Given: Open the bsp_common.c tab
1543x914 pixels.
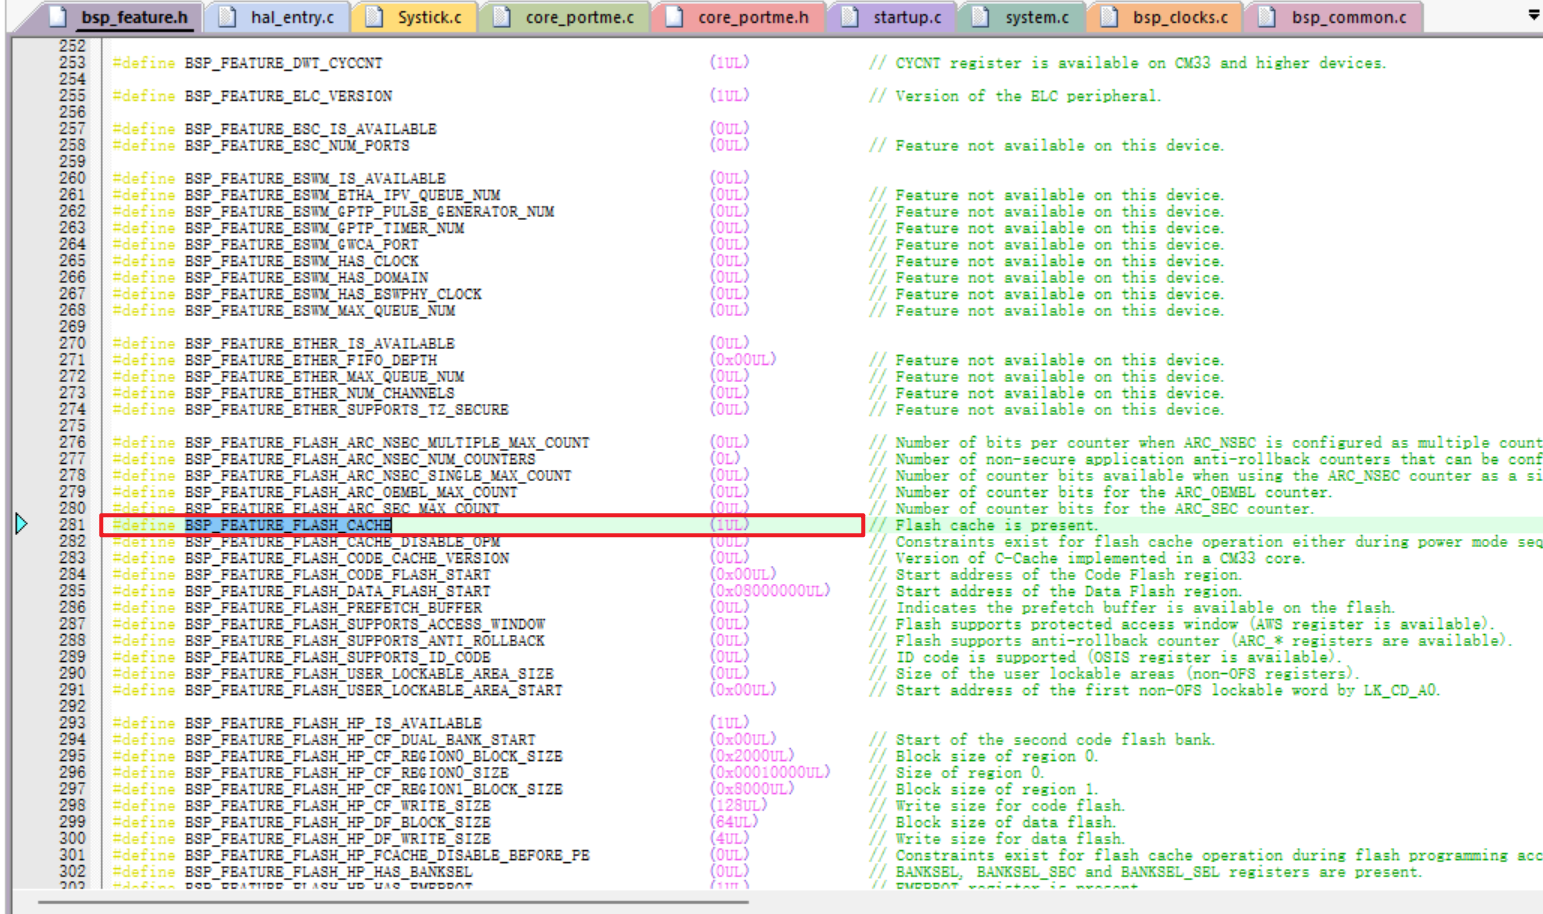Looking at the screenshot, I should [x=1334, y=17].
